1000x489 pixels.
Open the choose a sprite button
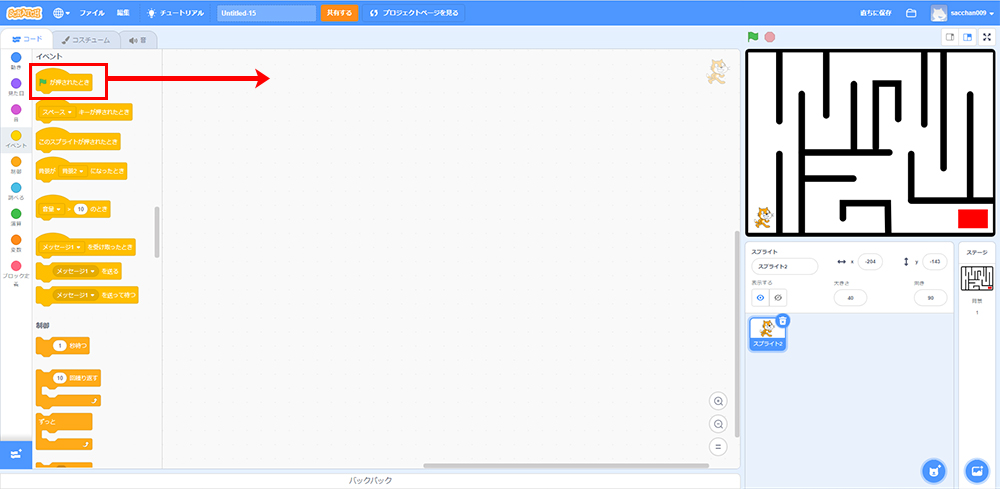933,470
